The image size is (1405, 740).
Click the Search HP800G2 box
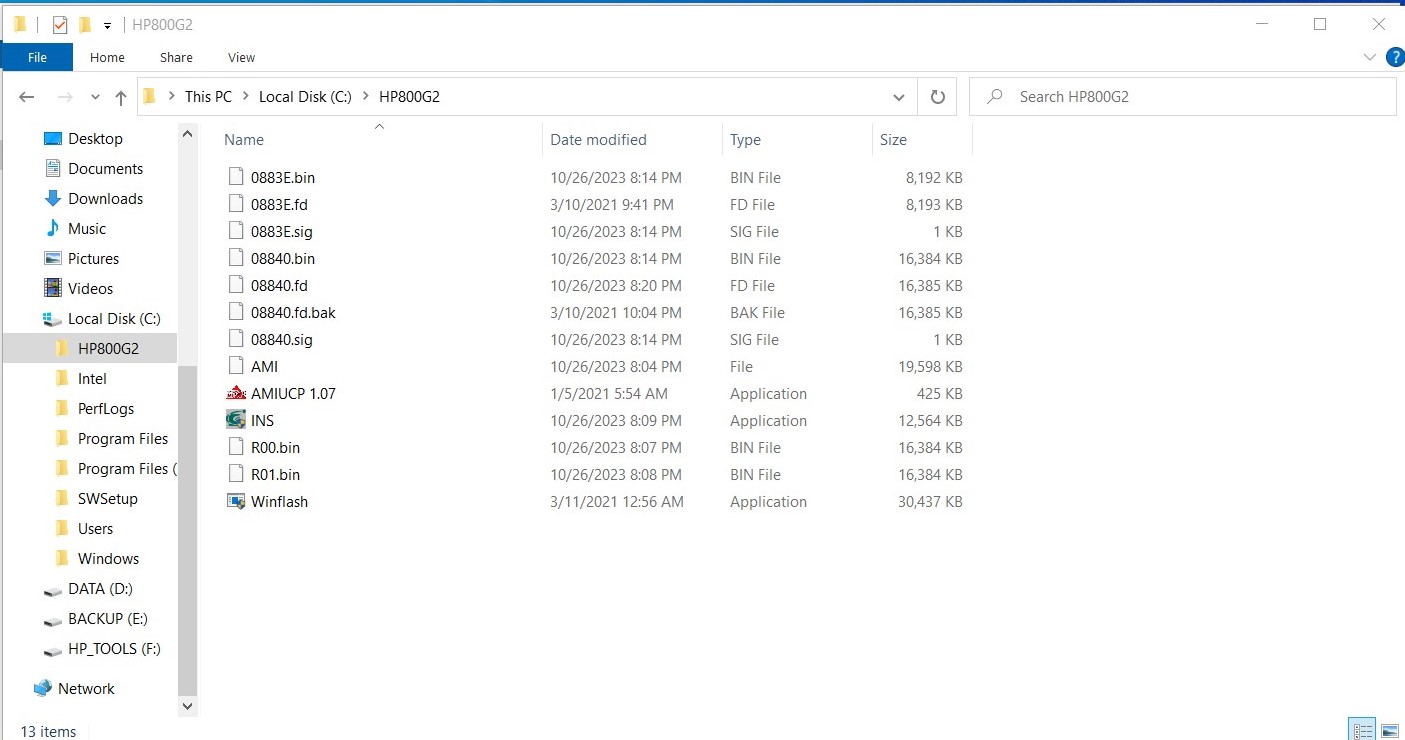click(x=1183, y=97)
